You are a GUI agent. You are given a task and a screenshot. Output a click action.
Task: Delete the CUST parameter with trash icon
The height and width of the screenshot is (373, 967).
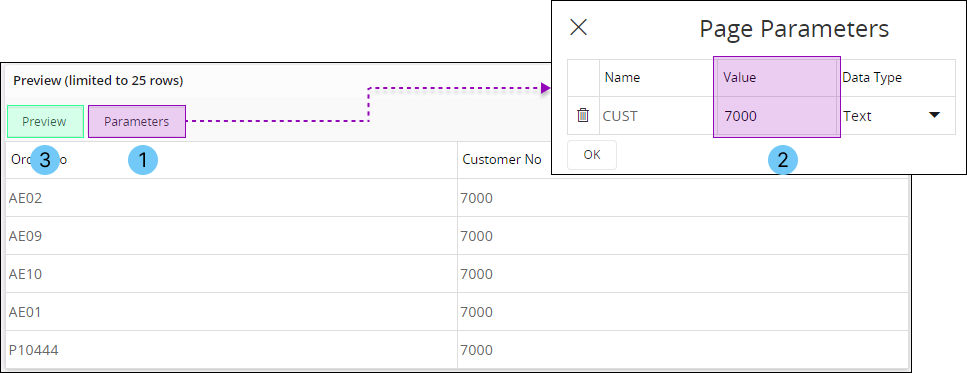coord(583,115)
